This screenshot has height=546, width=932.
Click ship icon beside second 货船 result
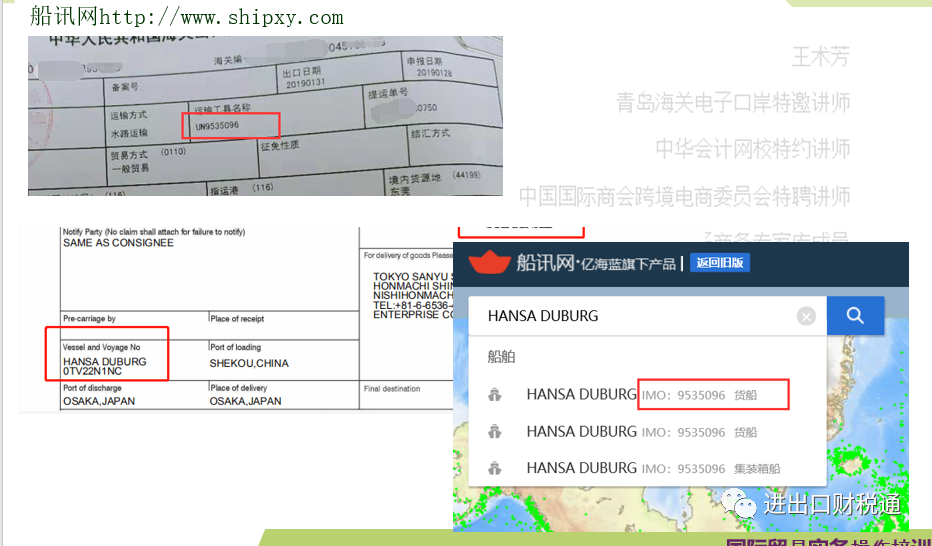coord(495,432)
